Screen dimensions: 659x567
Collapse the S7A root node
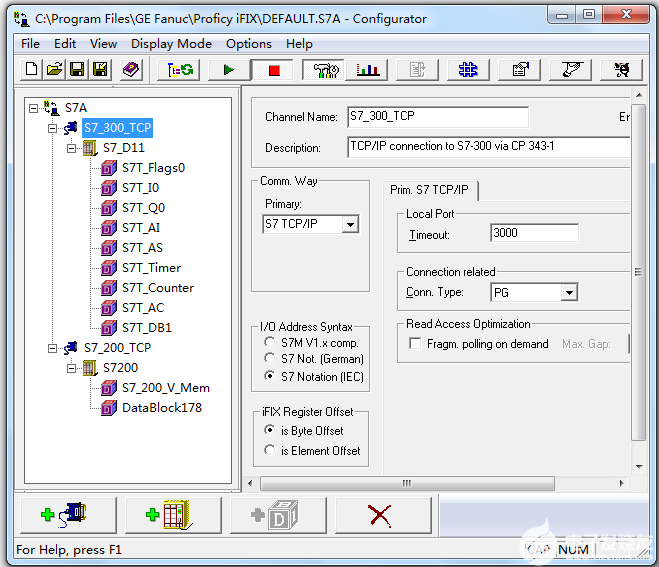point(33,108)
